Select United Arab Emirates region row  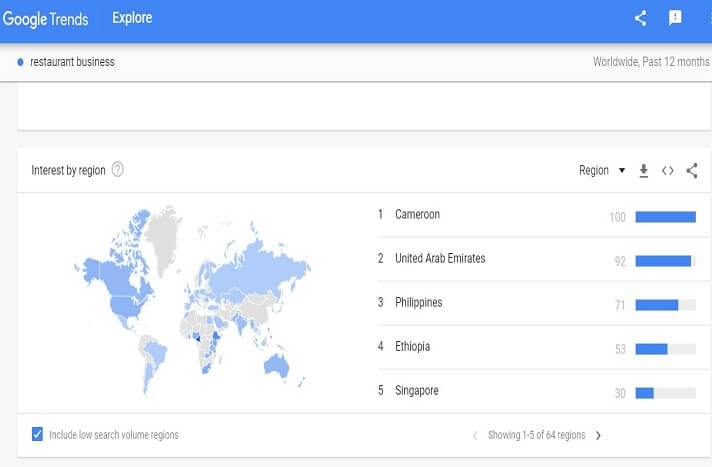[x=440, y=258]
